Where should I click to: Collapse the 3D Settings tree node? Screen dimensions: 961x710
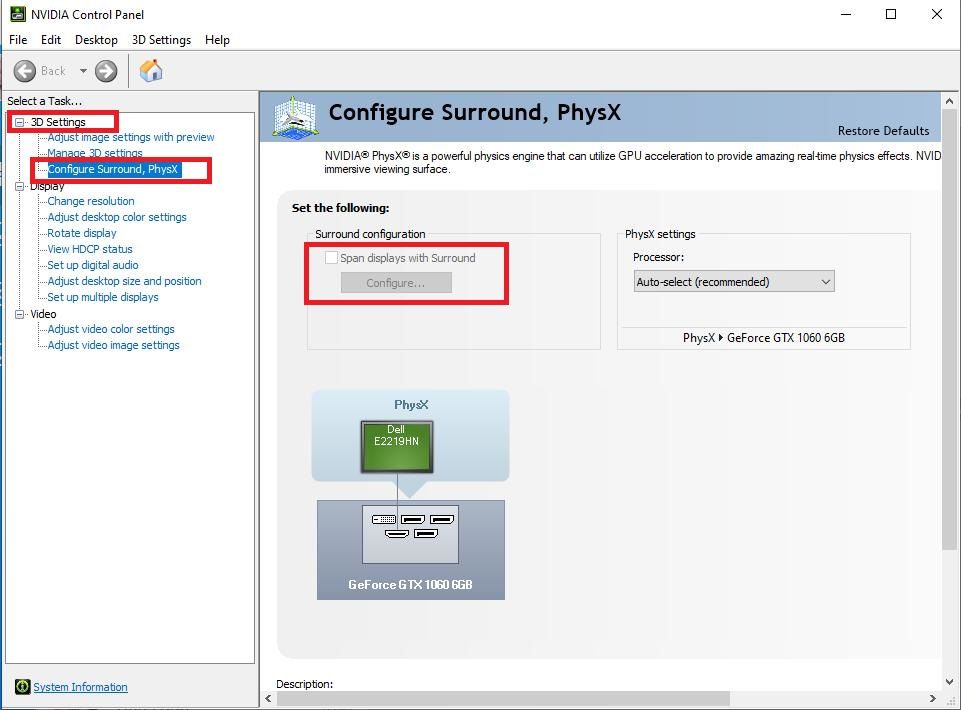tap(20, 122)
